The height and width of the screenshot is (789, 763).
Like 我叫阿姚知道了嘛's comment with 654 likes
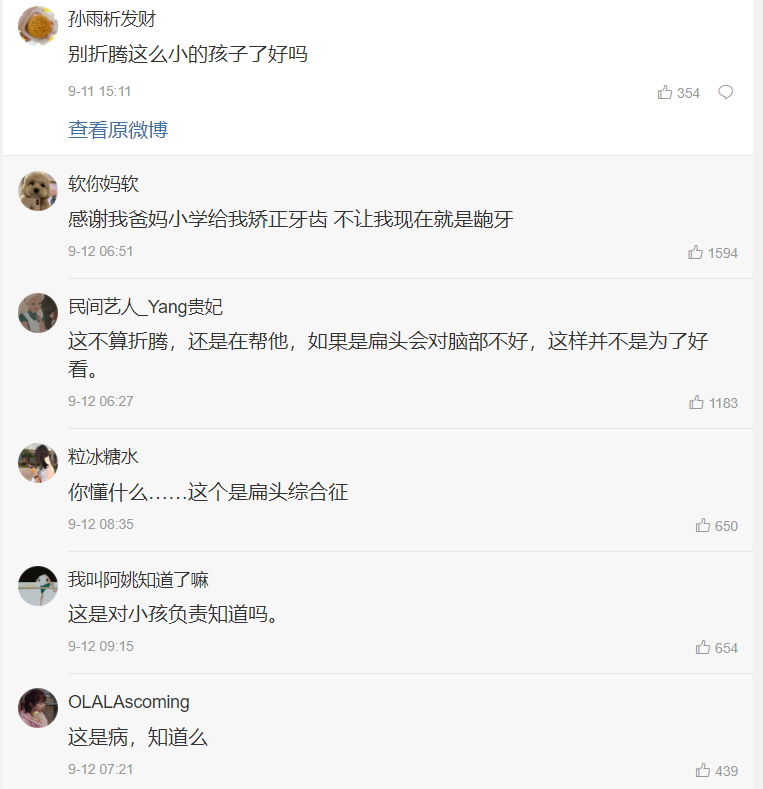pos(703,648)
